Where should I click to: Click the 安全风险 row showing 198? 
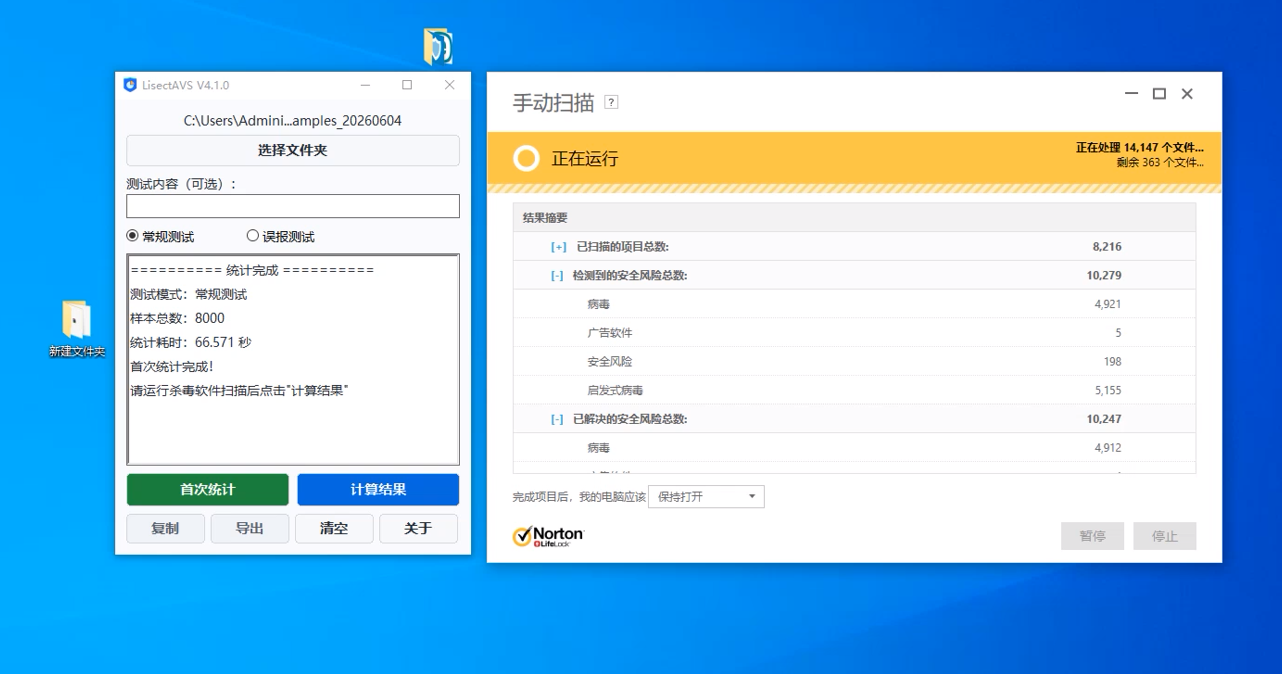[x=854, y=362]
